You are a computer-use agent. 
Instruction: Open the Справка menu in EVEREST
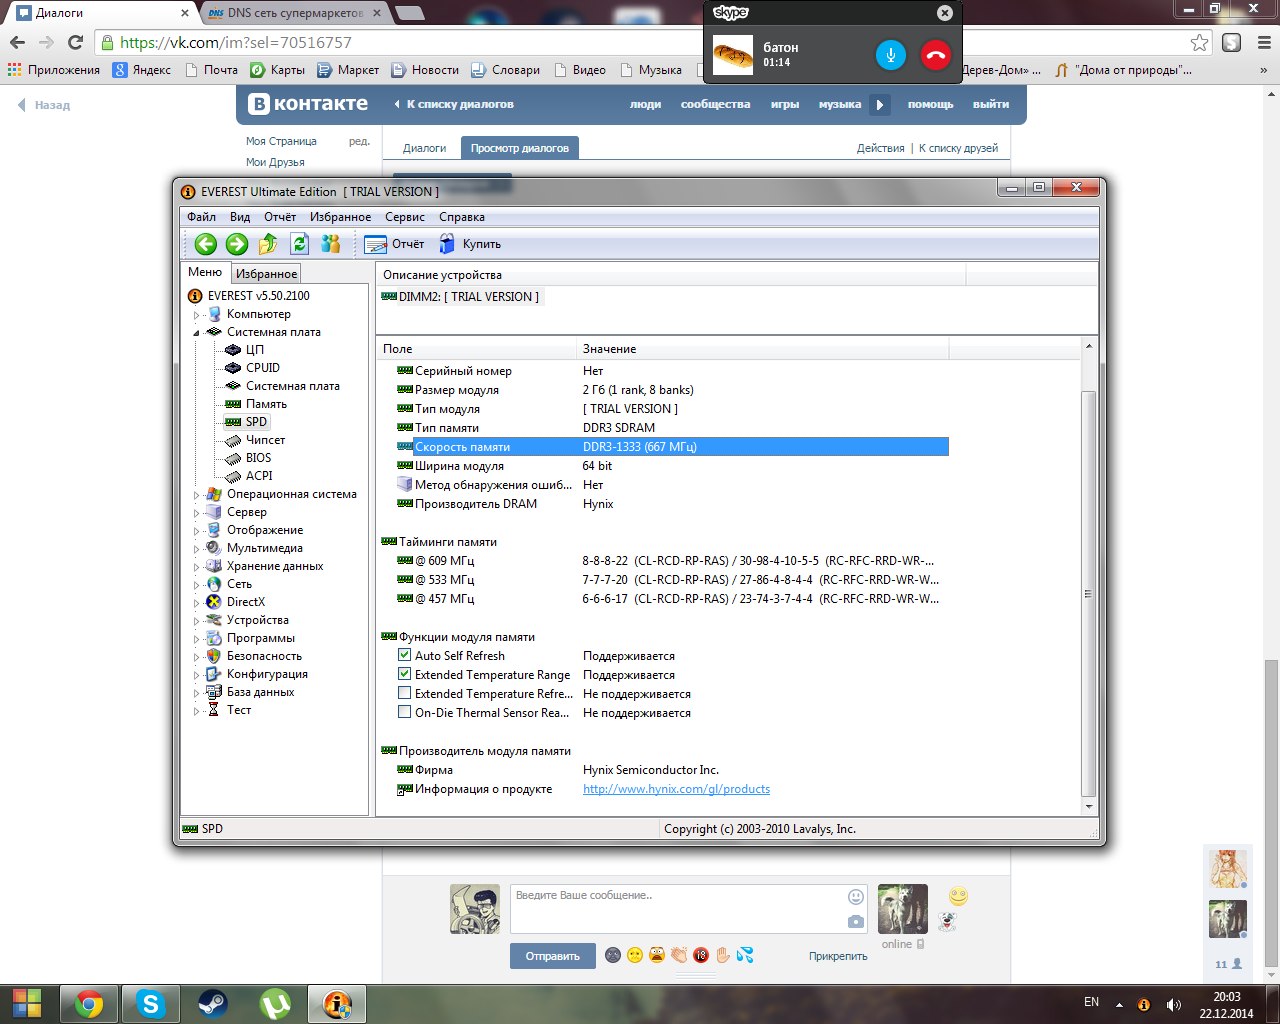click(x=462, y=217)
